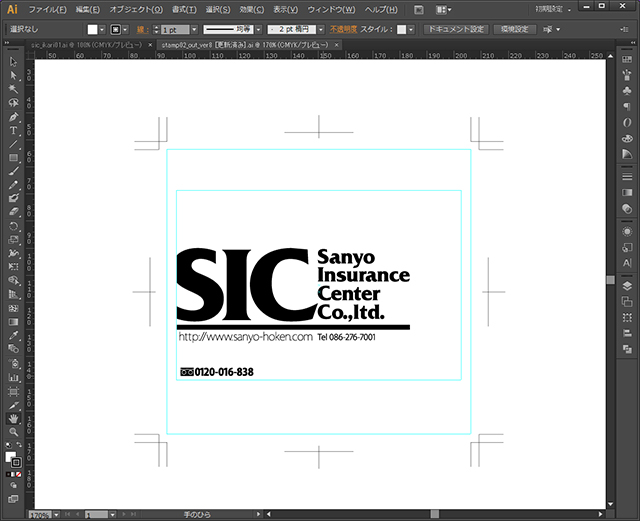
Task: Open the 2 pt brush definition dropdown
Action: point(321,29)
